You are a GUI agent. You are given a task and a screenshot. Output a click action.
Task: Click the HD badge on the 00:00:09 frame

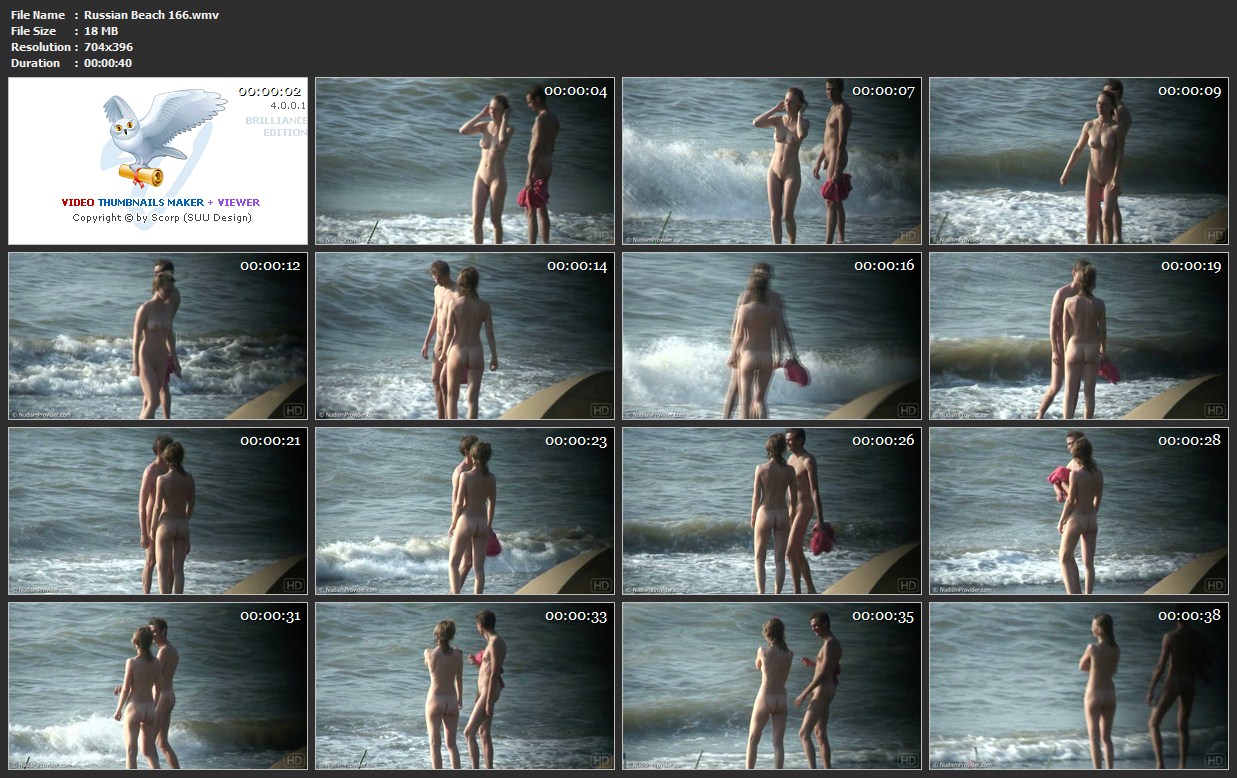[x=1215, y=236]
